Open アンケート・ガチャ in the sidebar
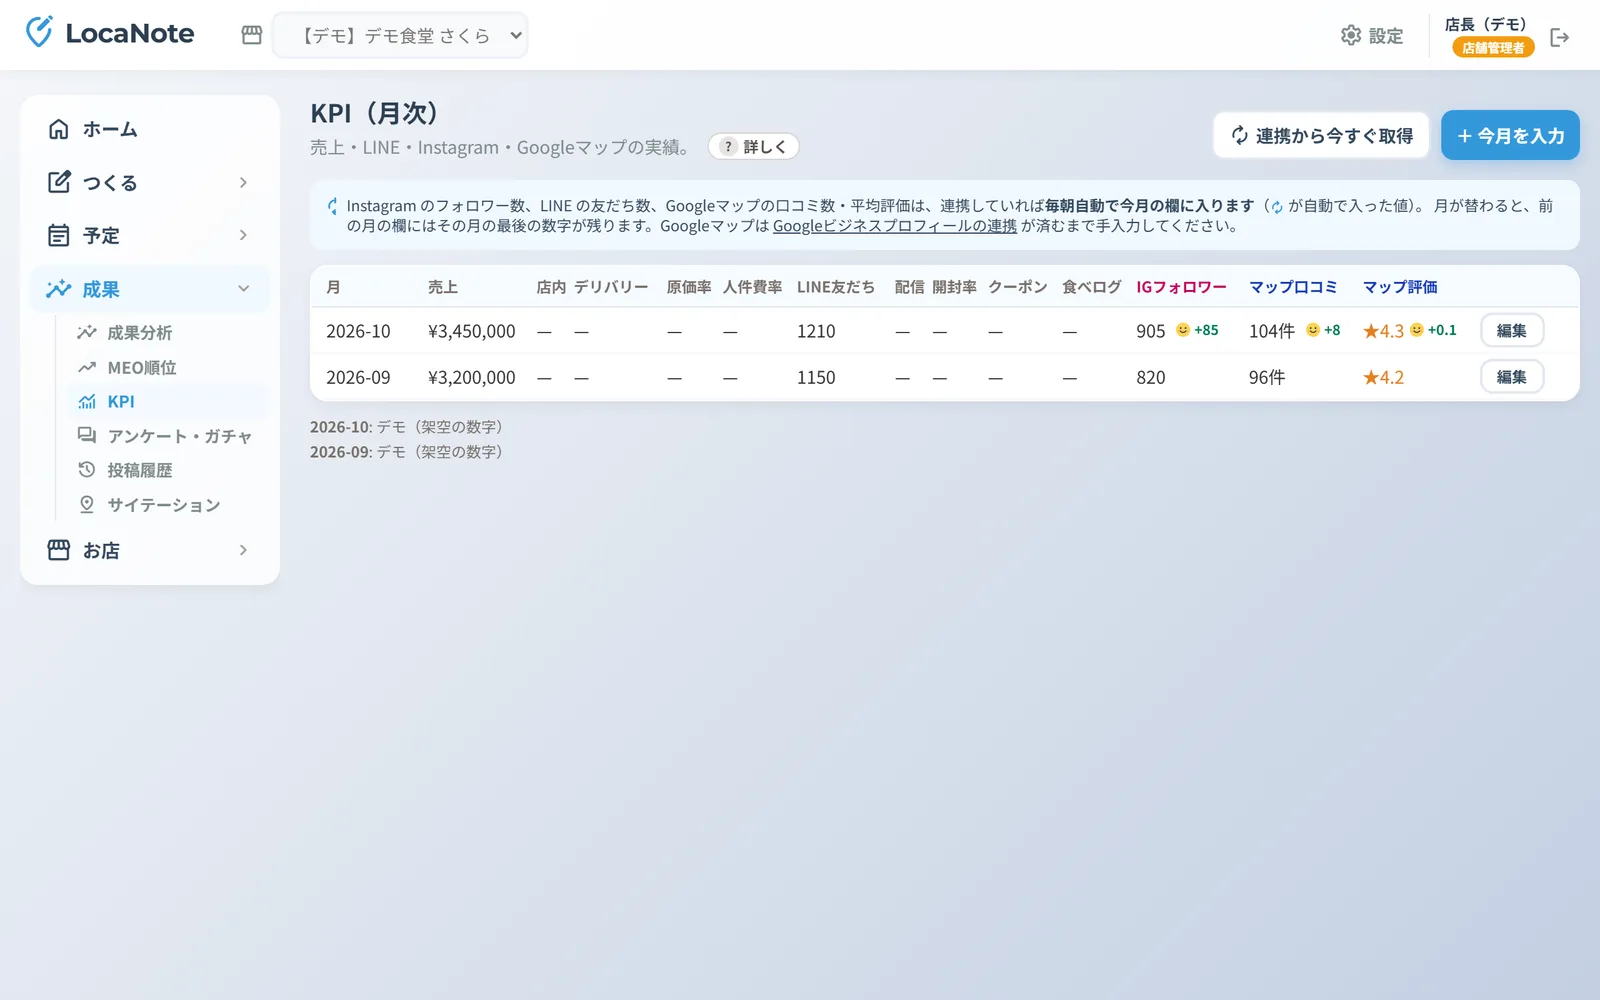The image size is (1600, 1000). 169,436
